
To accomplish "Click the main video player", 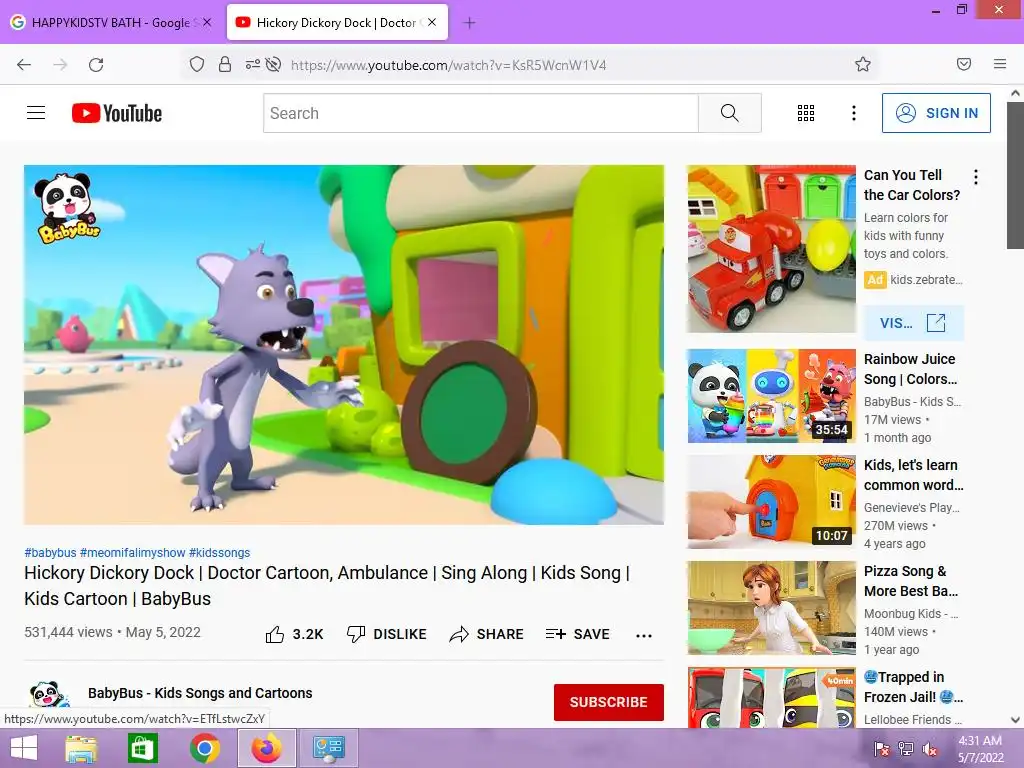I will [x=344, y=345].
